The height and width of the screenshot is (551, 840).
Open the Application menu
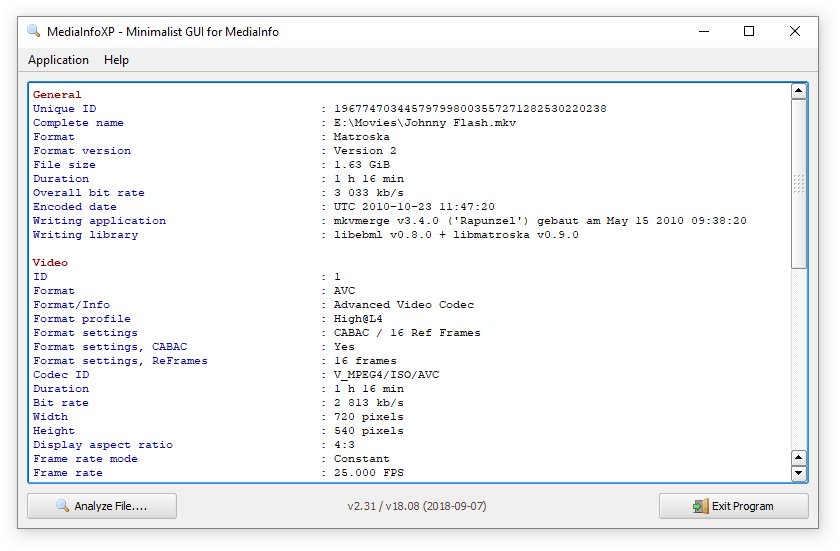(x=58, y=60)
